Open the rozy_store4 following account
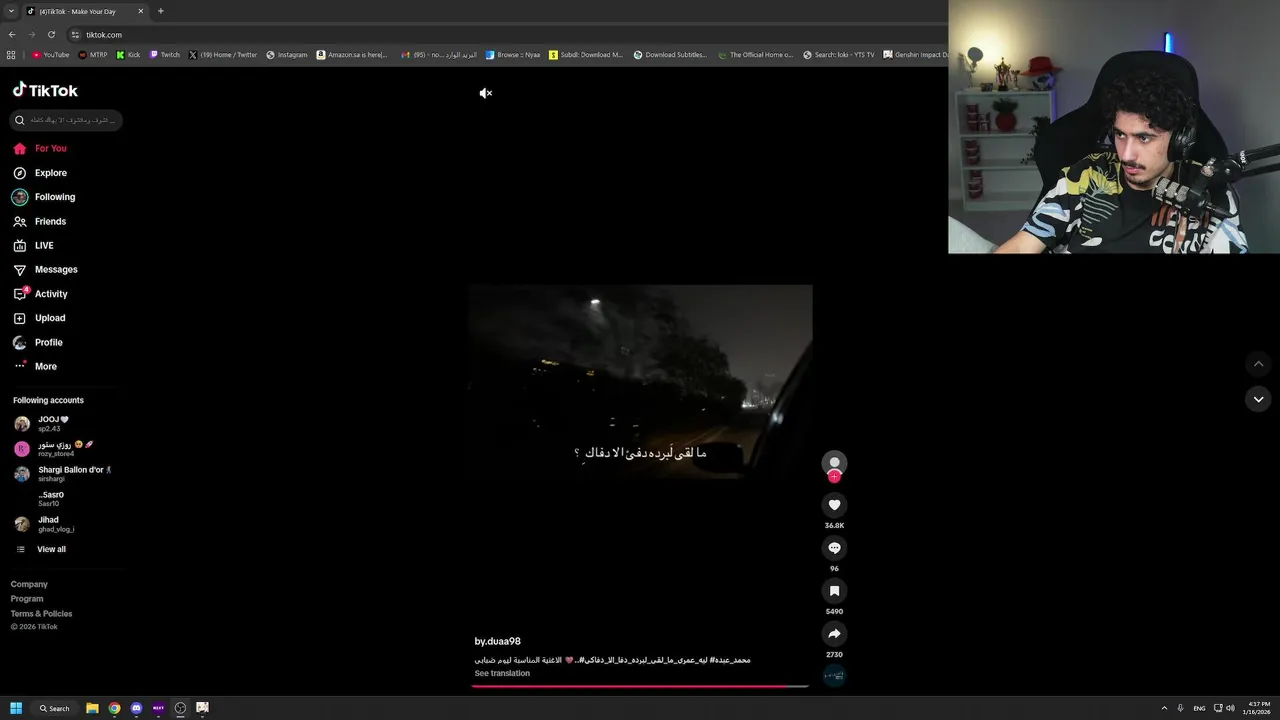The height and width of the screenshot is (720, 1280). (54, 449)
